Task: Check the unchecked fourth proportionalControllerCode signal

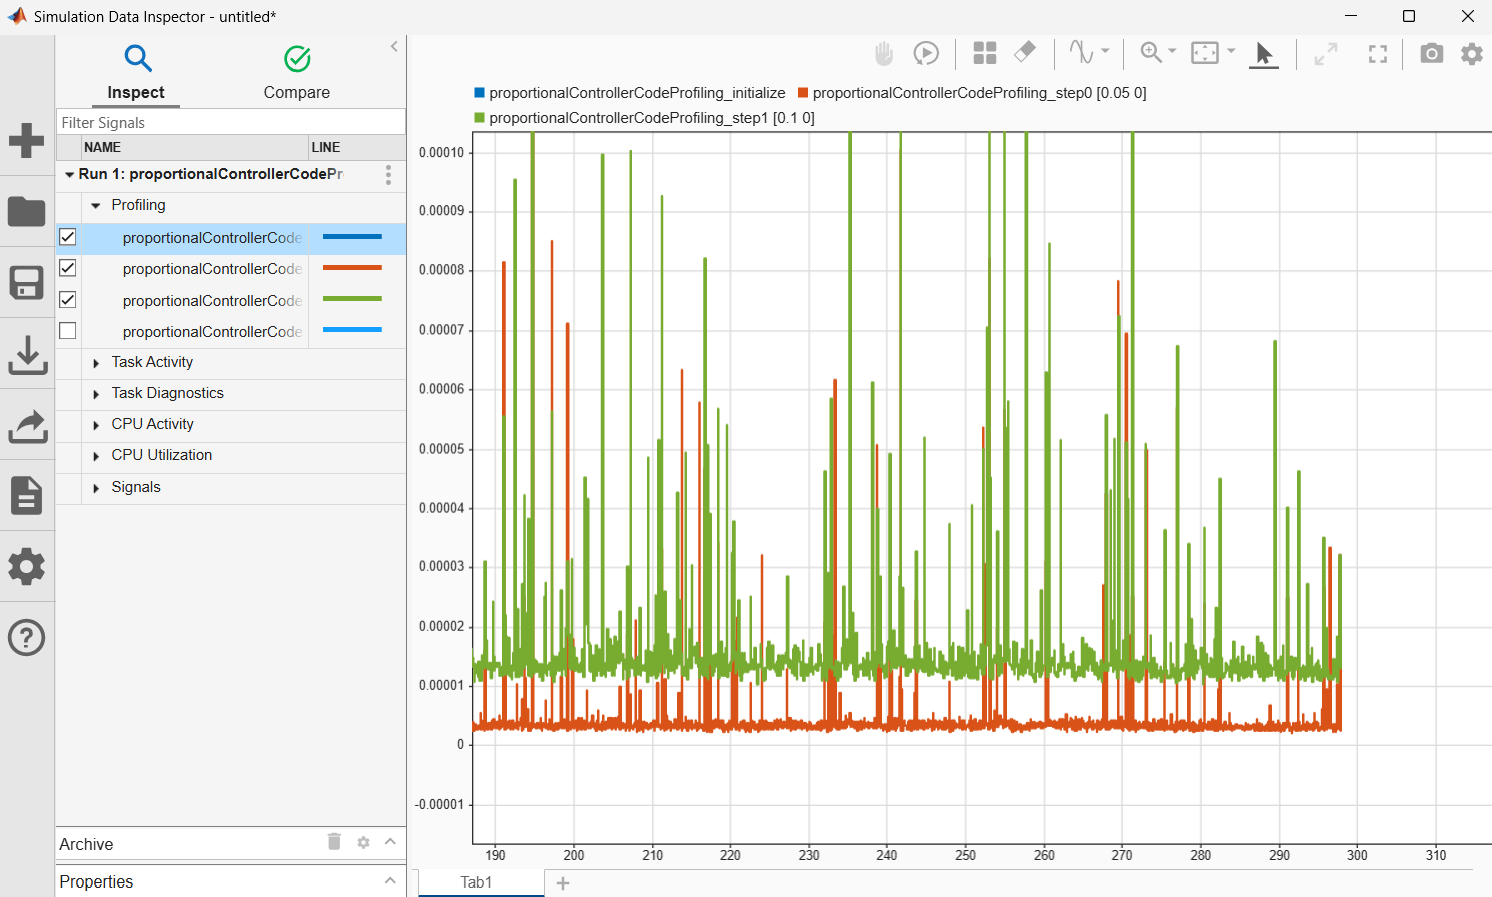Action: 68,331
